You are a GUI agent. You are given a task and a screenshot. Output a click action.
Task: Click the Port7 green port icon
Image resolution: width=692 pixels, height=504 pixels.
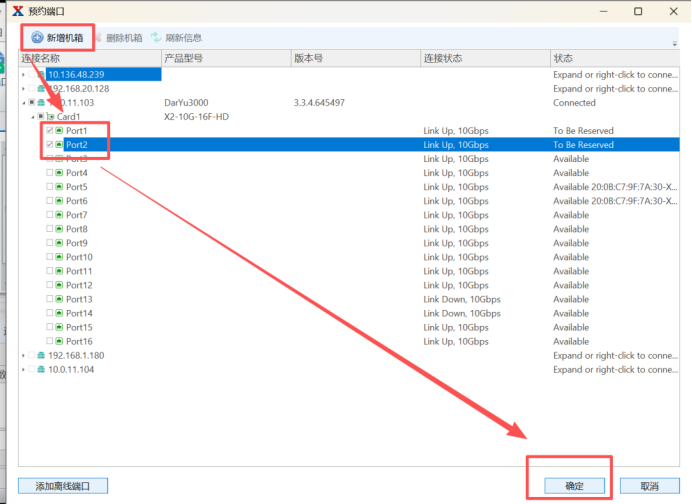click(59, 215)
